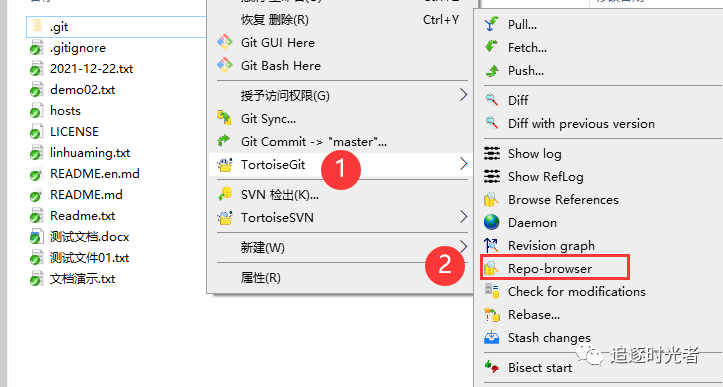Image resolution: width=723 pixels, height=387 pixels.
Task: Click the TortoiseSVN turtle icon
Action: click(225, 217)
